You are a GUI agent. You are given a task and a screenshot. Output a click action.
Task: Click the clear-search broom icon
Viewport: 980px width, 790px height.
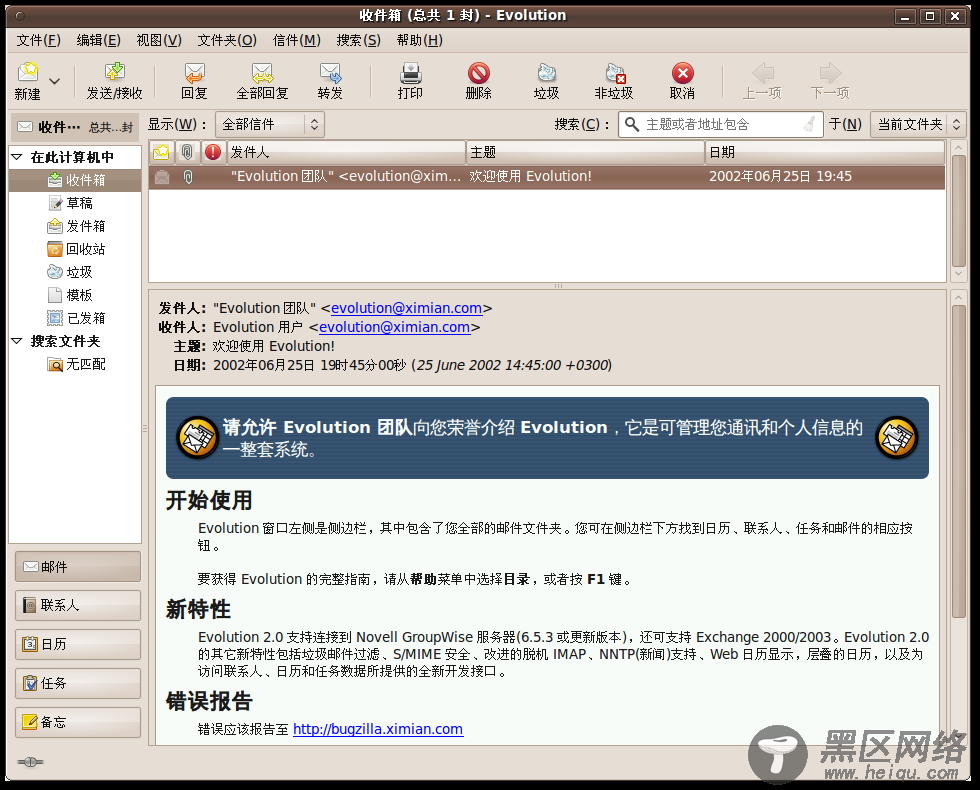click(x=809, y=124)
